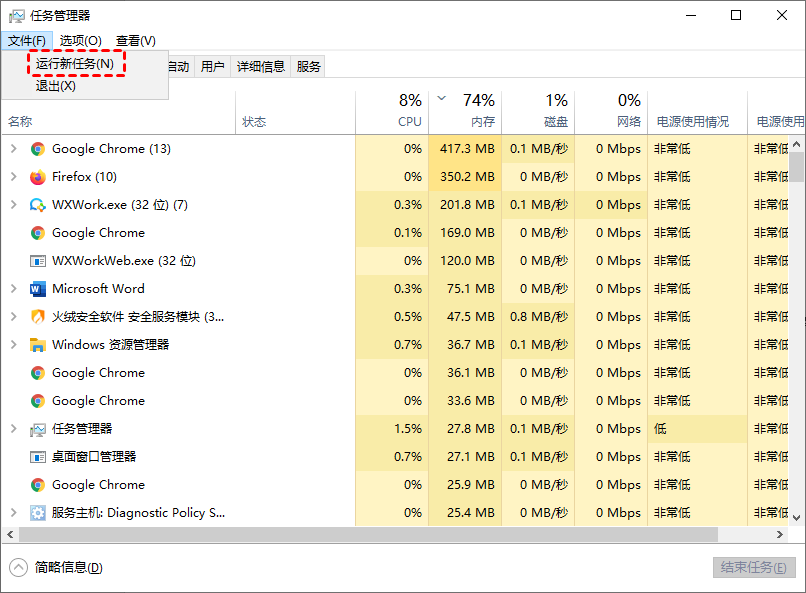Viewport: 806px width, 593px height.
Task: Click the 火绒安全软件 process icon
Action: tap(38, 317)
